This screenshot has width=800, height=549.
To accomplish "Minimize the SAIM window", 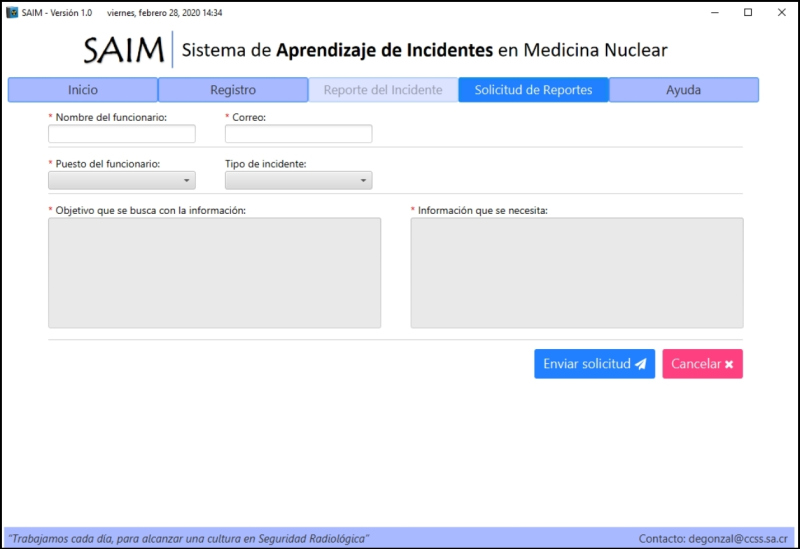I will tap(715, 12).
